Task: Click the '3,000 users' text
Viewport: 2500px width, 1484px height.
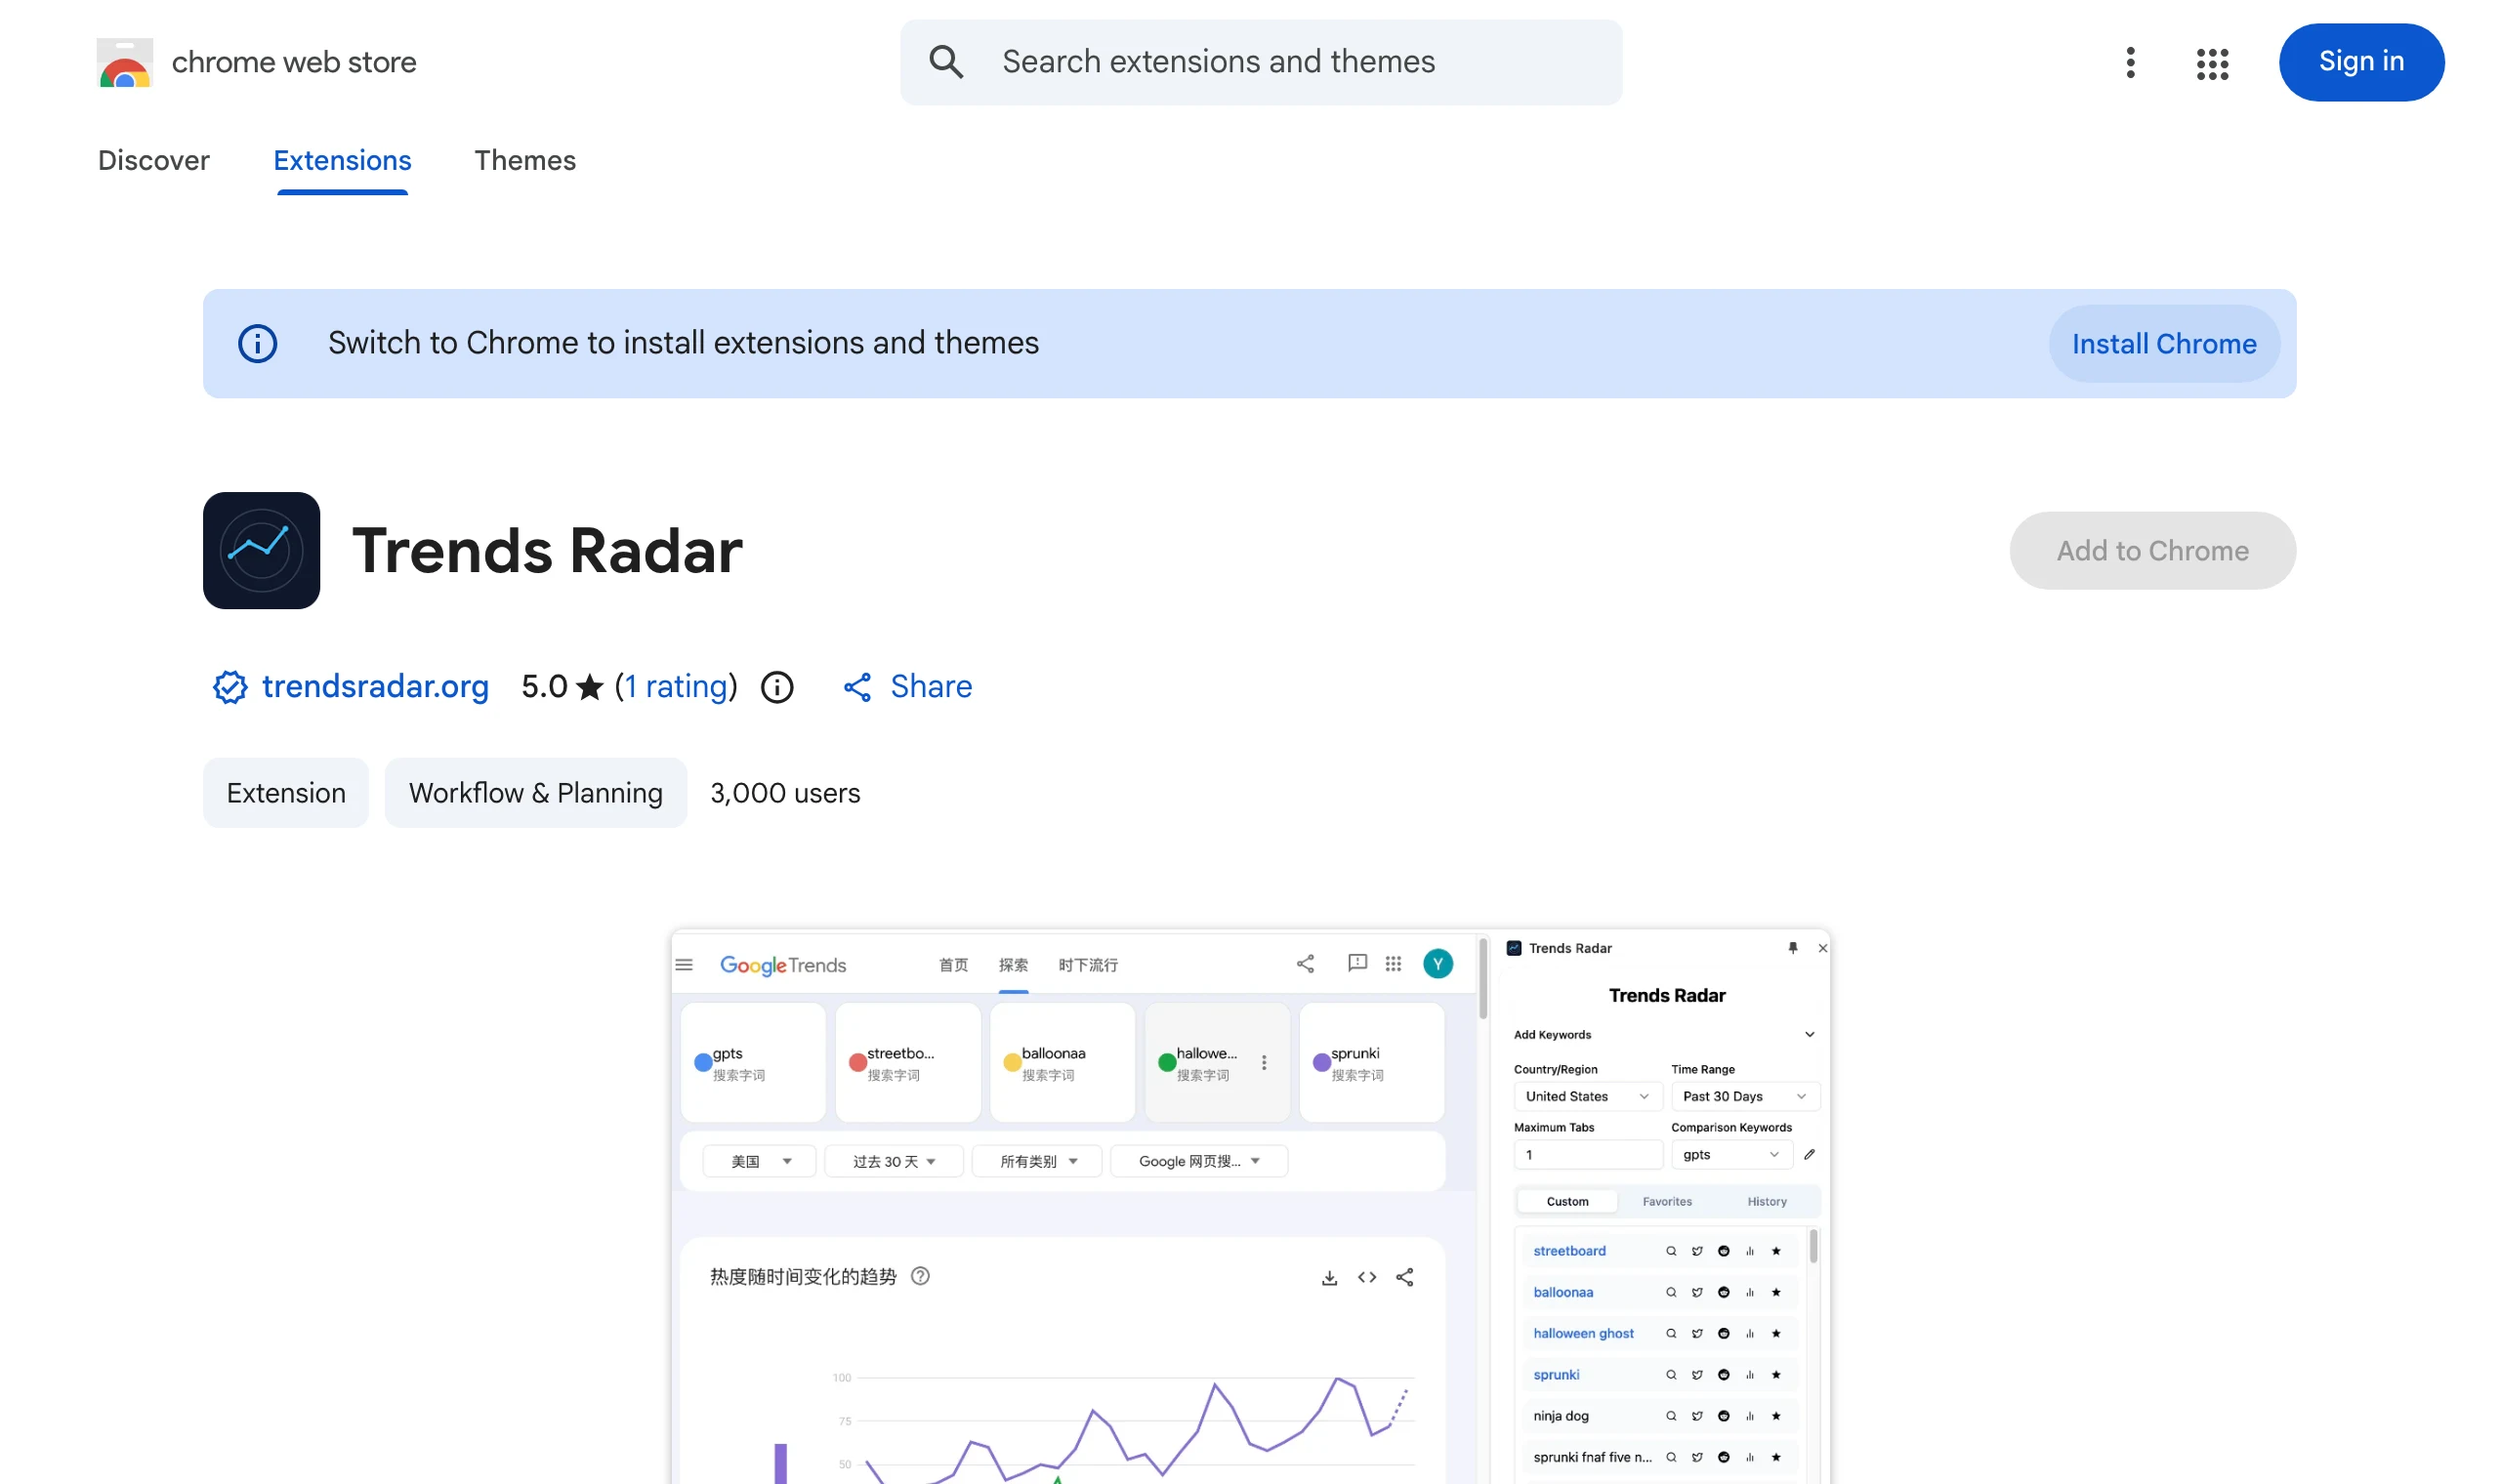Action: click(x=785, y=793)
